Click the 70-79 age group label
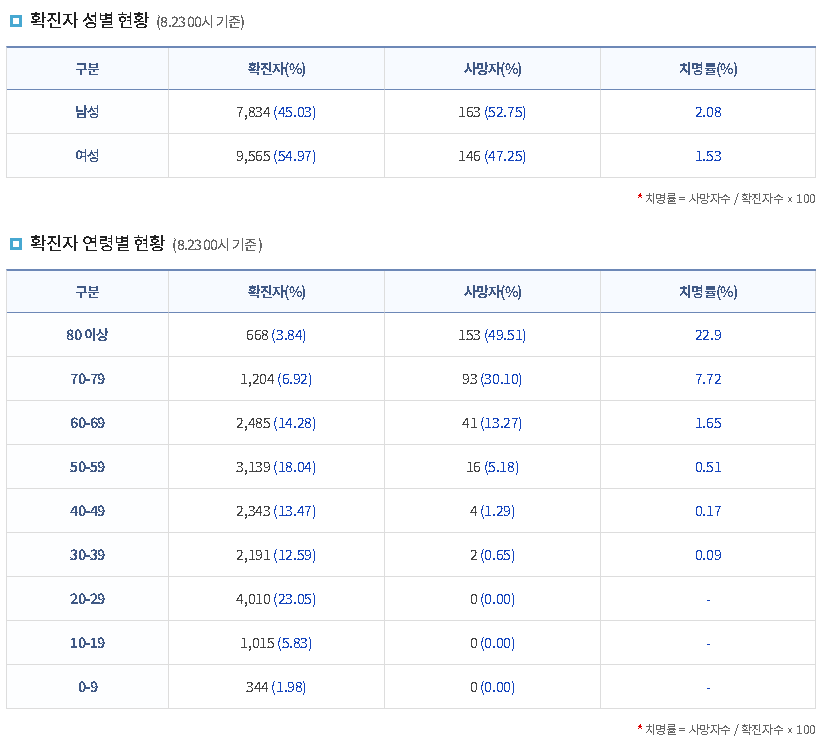This screenshot has height=740, width=822. coord(87,379)
